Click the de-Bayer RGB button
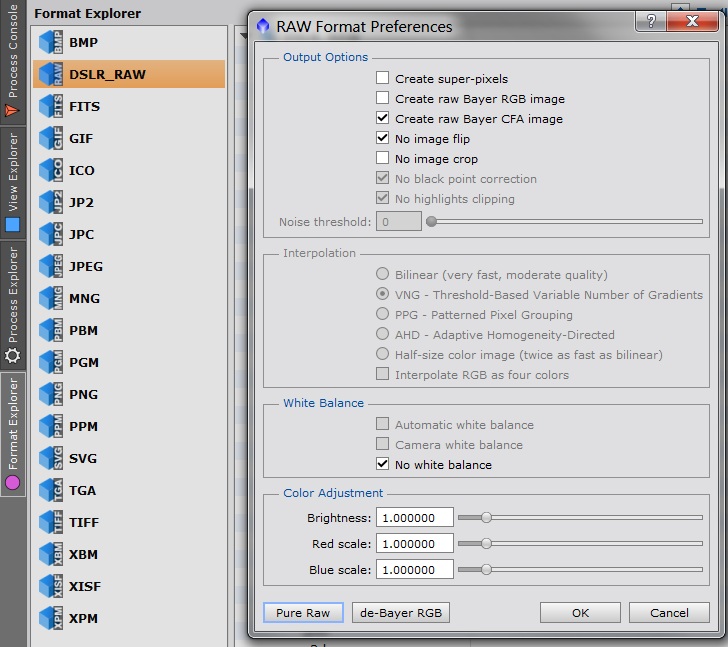The image size is (728, 647). pyautogui.click(x=401, y=613)
